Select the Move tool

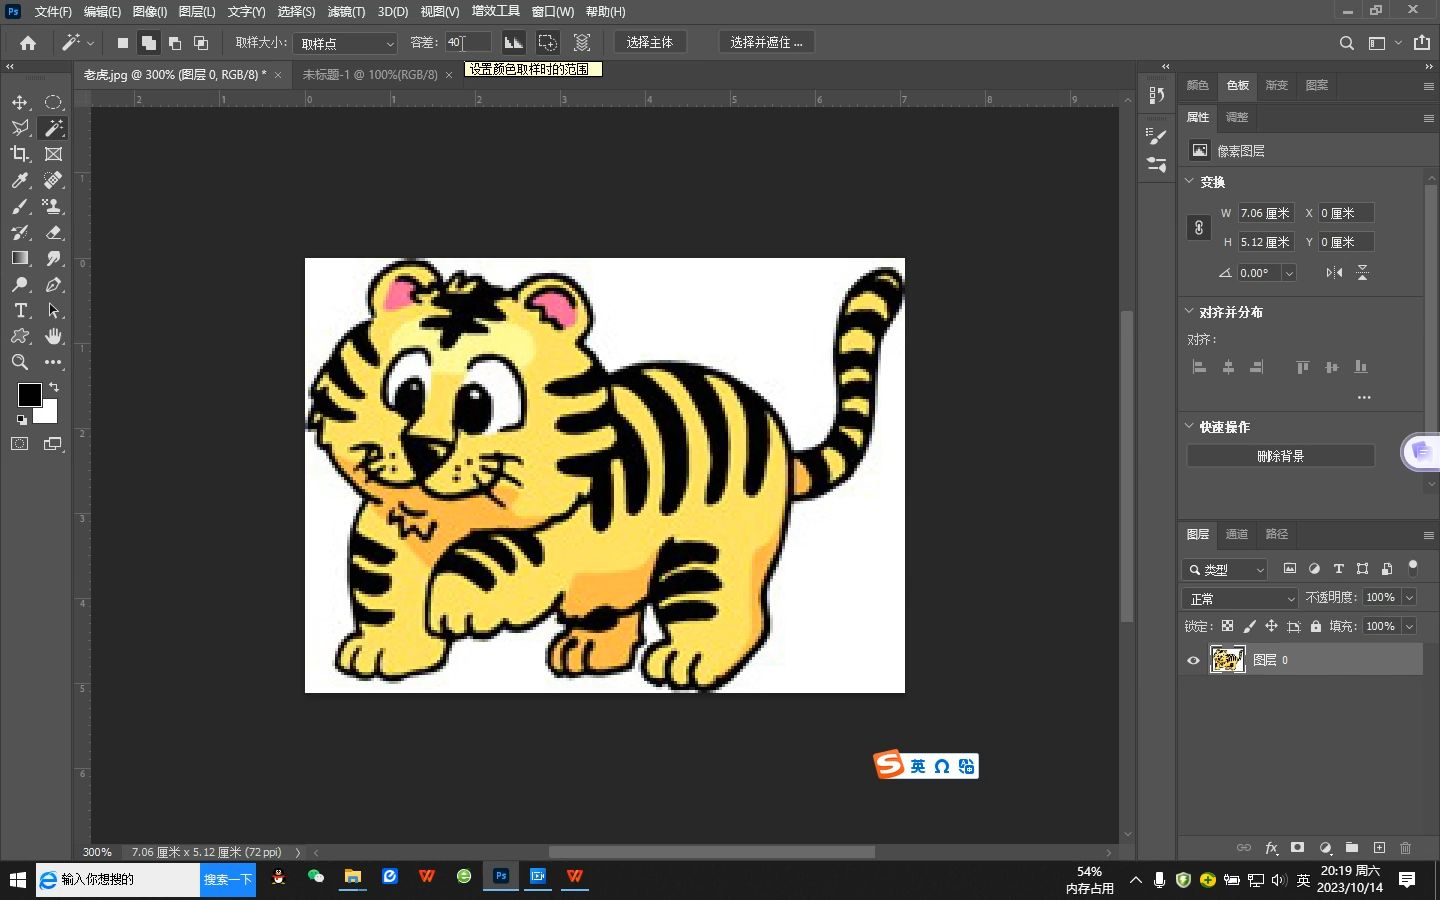[x=20, y=102]
